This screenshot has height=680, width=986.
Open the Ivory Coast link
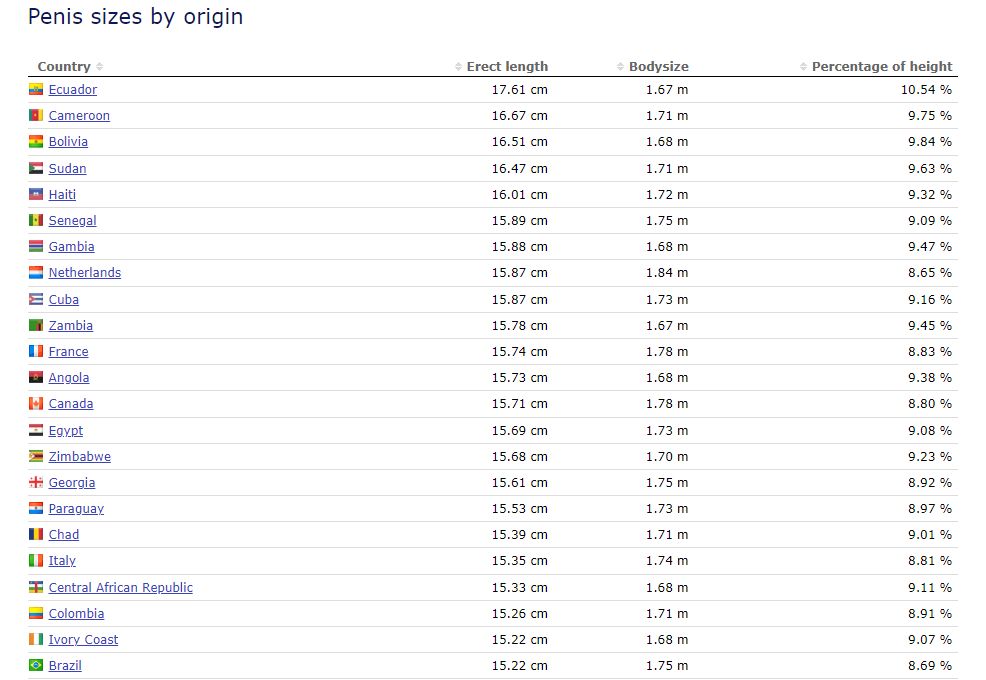[83, 640]
